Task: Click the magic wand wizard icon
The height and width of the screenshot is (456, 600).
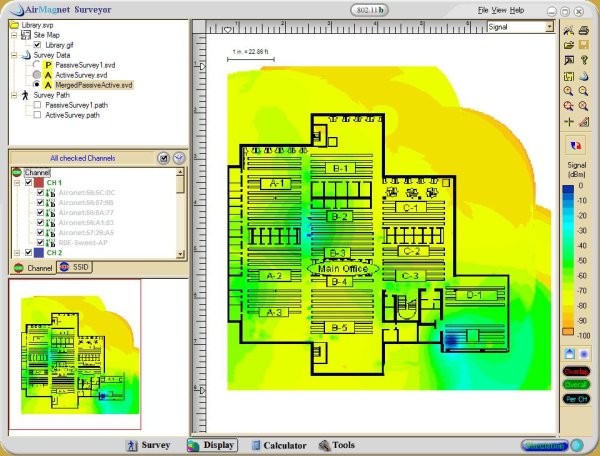Action: pos(569,30)
